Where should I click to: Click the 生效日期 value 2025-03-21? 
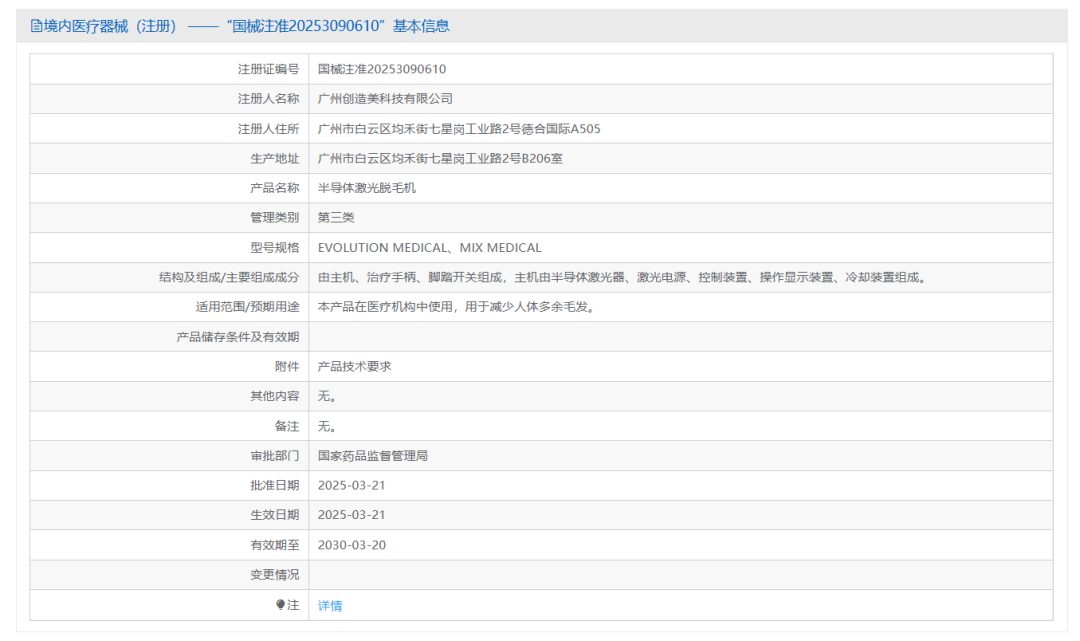pos(351,516)
